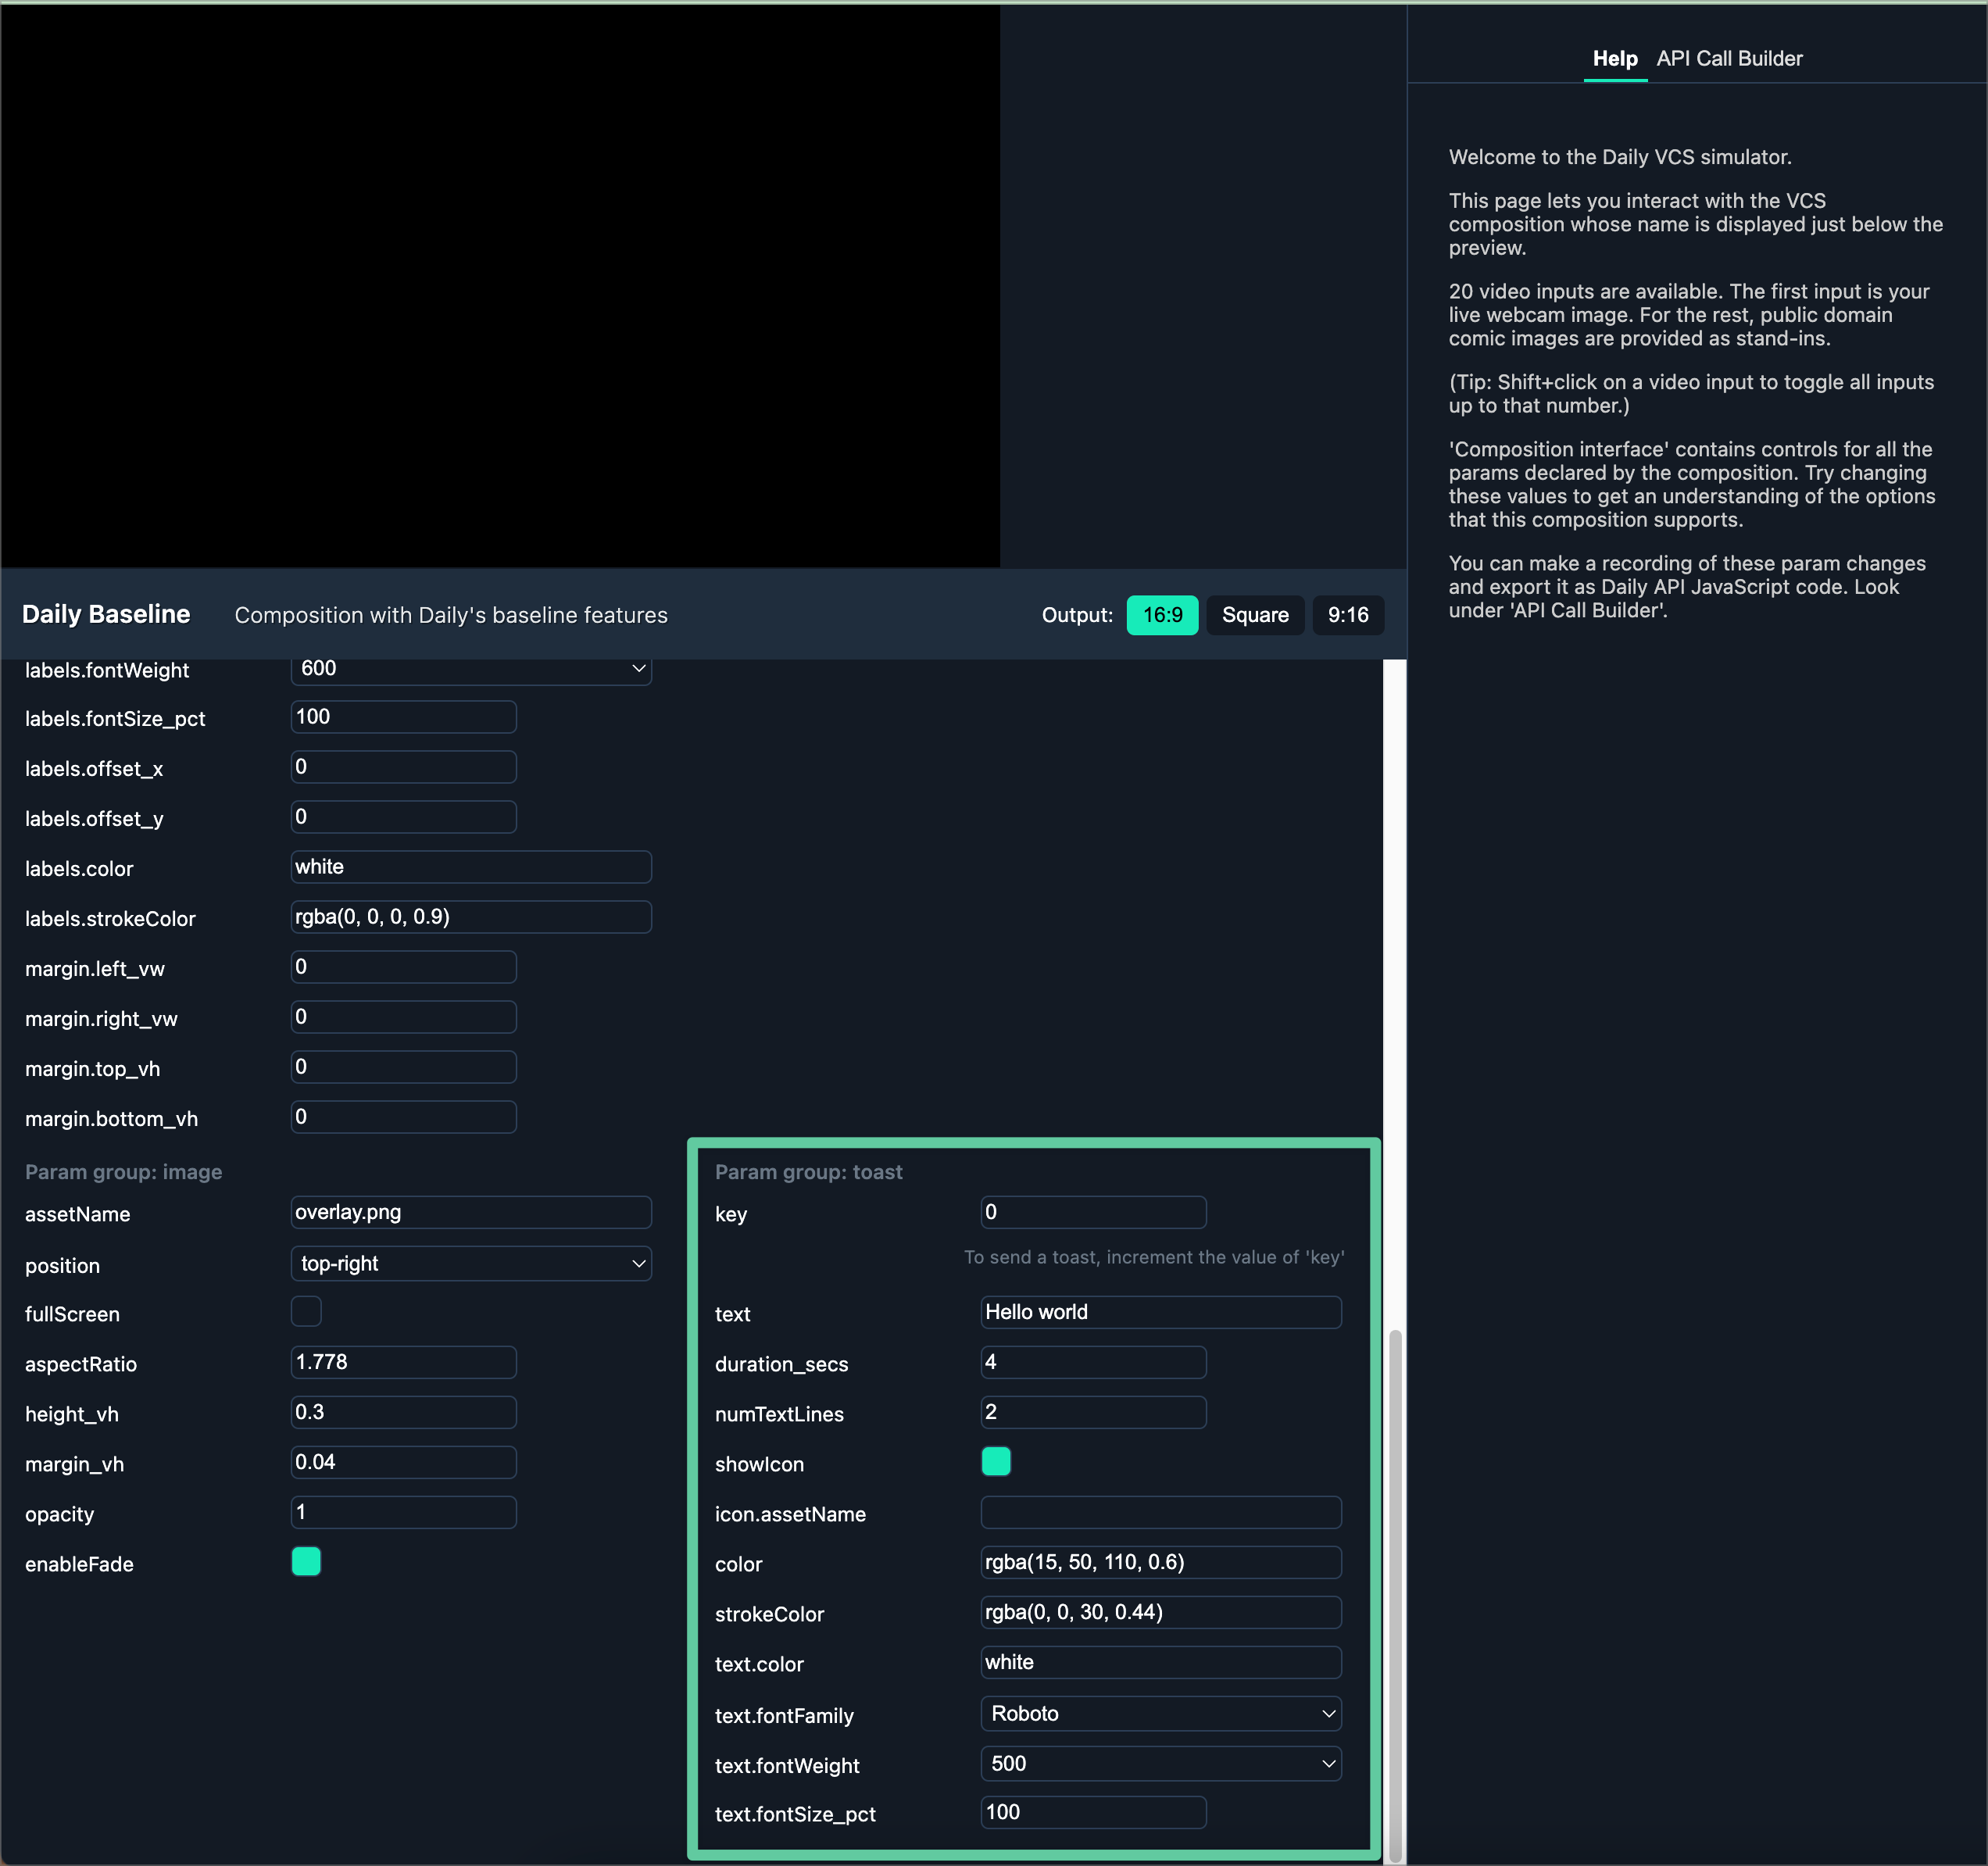Select the 9:16 output format
1988x1866 pixels.
(x=1347, y=614)
